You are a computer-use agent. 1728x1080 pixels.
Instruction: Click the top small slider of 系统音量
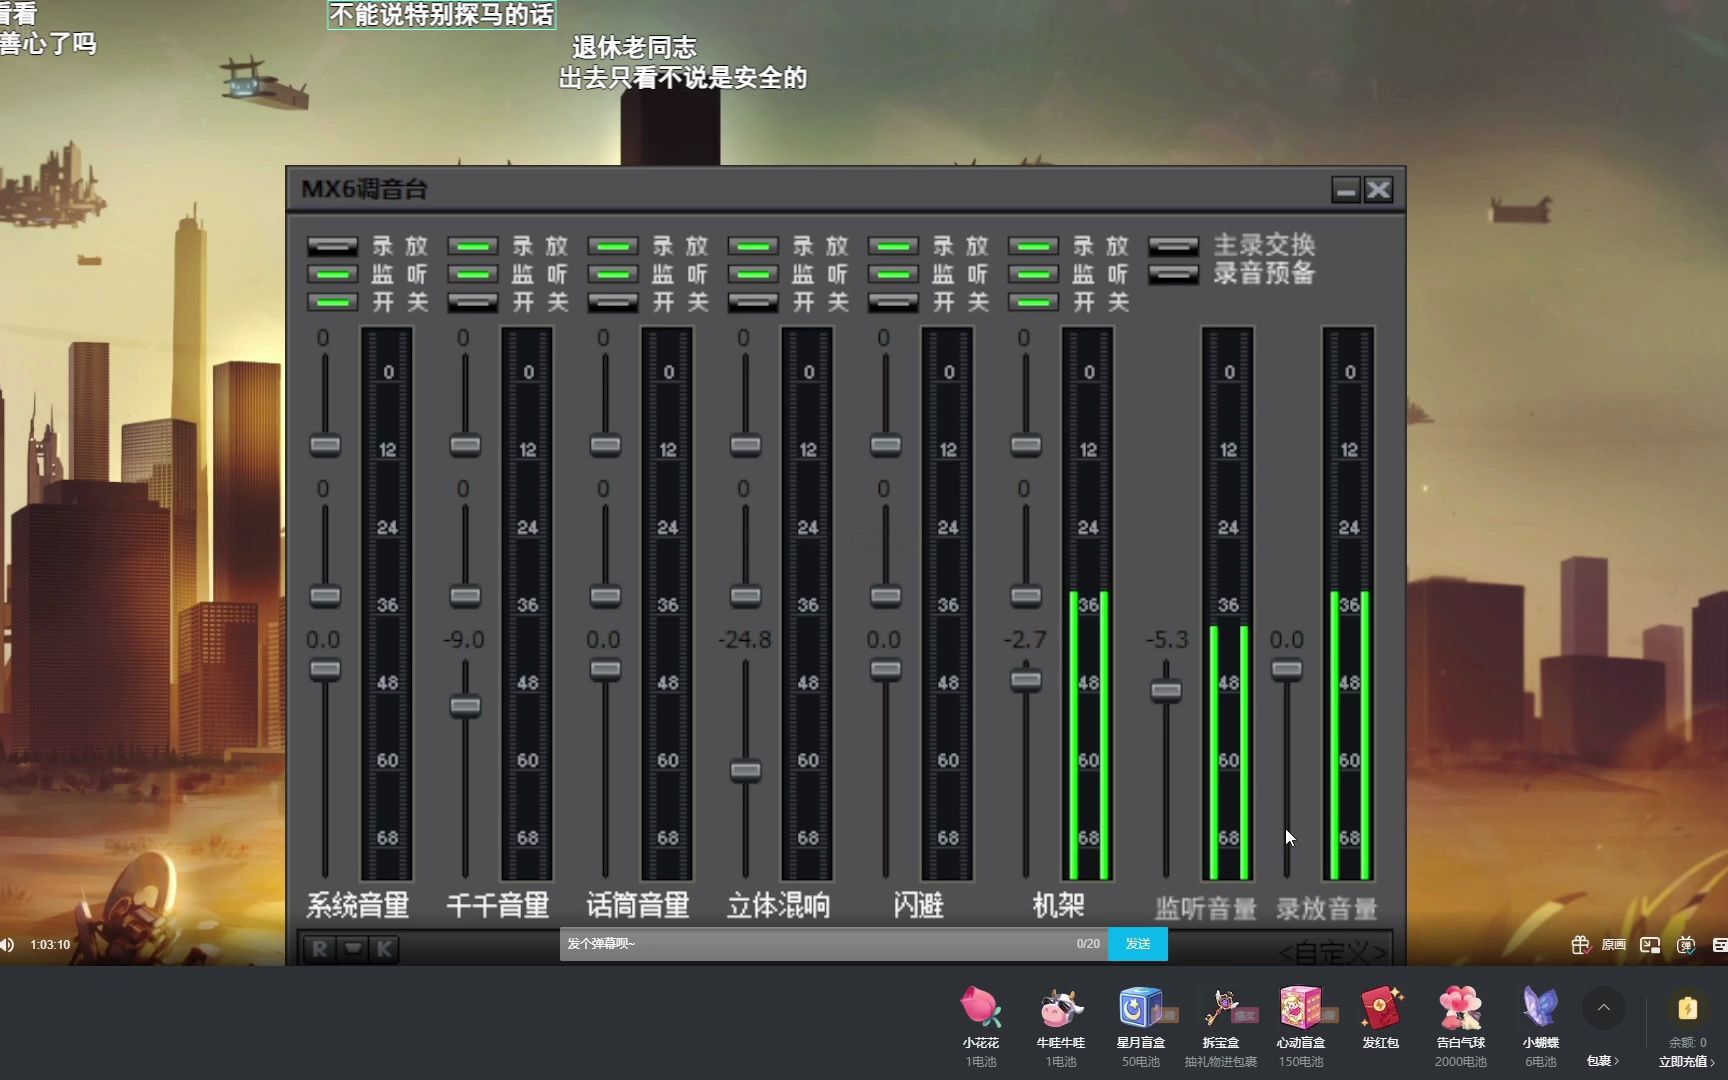[324, 445]
